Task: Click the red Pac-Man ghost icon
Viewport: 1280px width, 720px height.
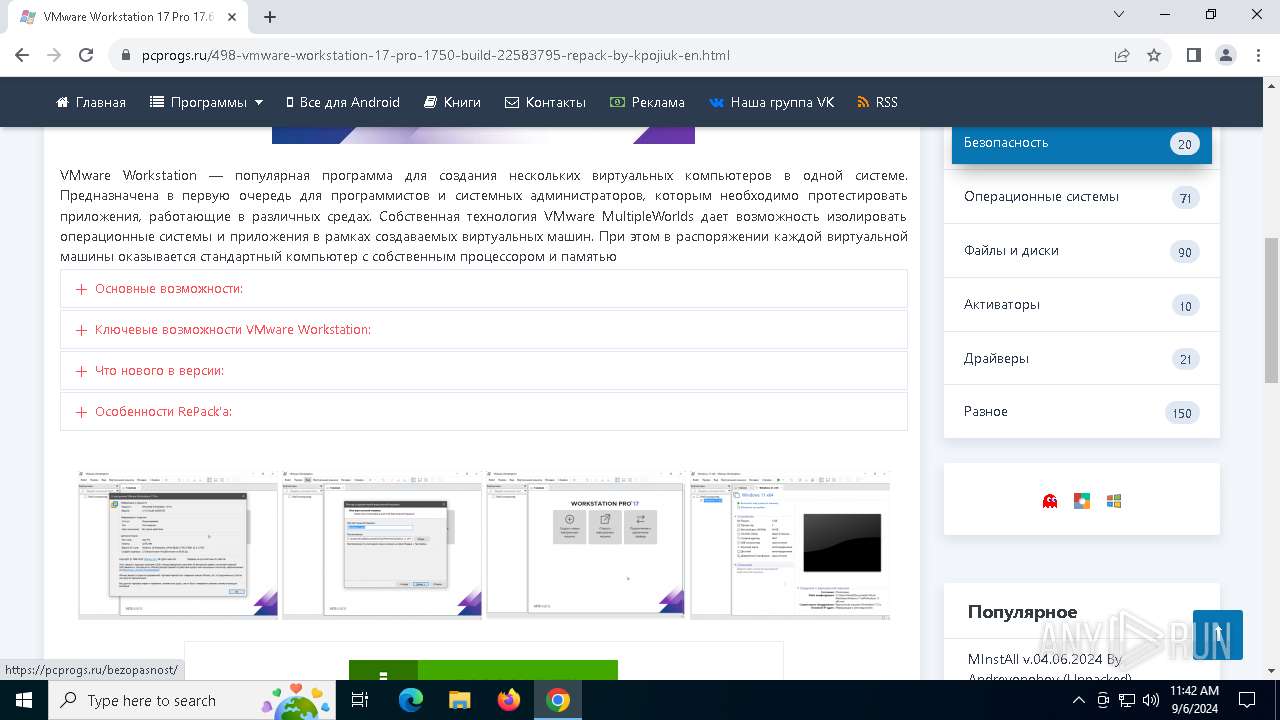Action: coord(1050,501)
